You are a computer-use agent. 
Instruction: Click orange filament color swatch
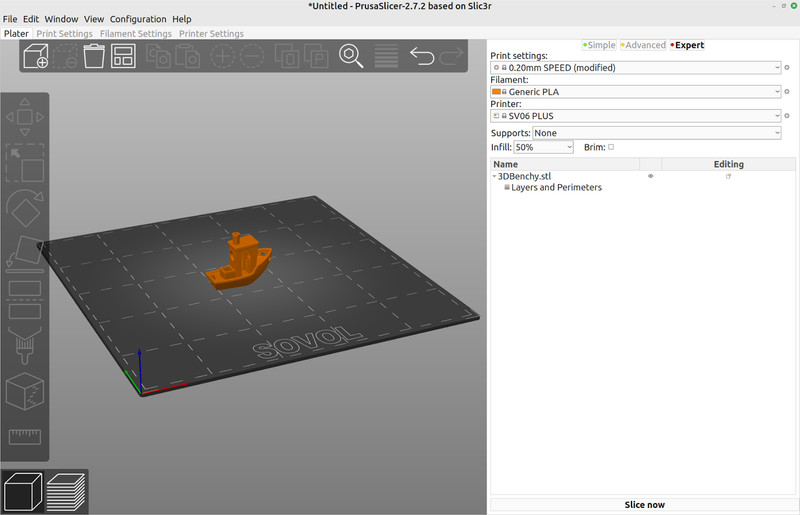click(496, 92)
